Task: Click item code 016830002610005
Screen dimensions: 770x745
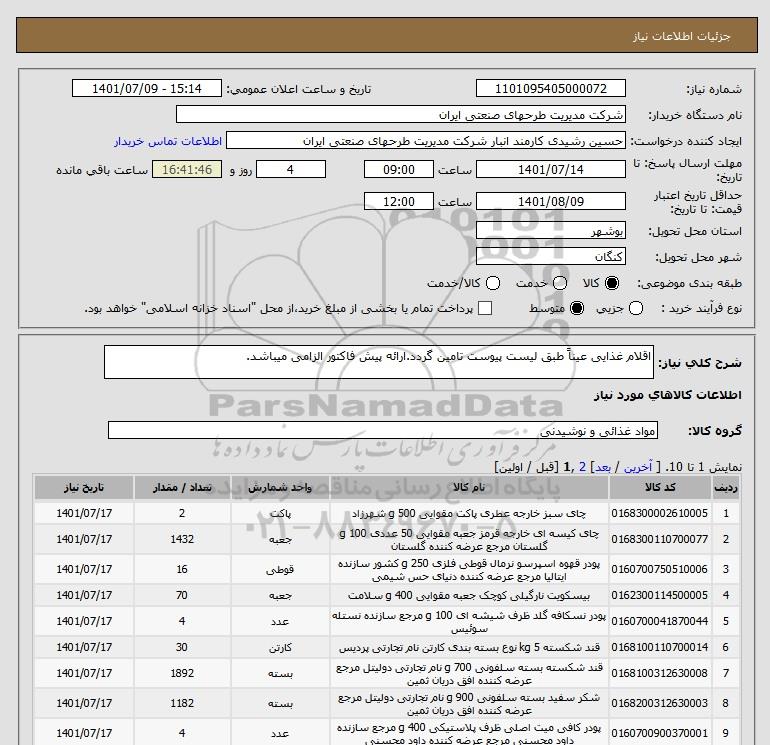Action: 660,513
